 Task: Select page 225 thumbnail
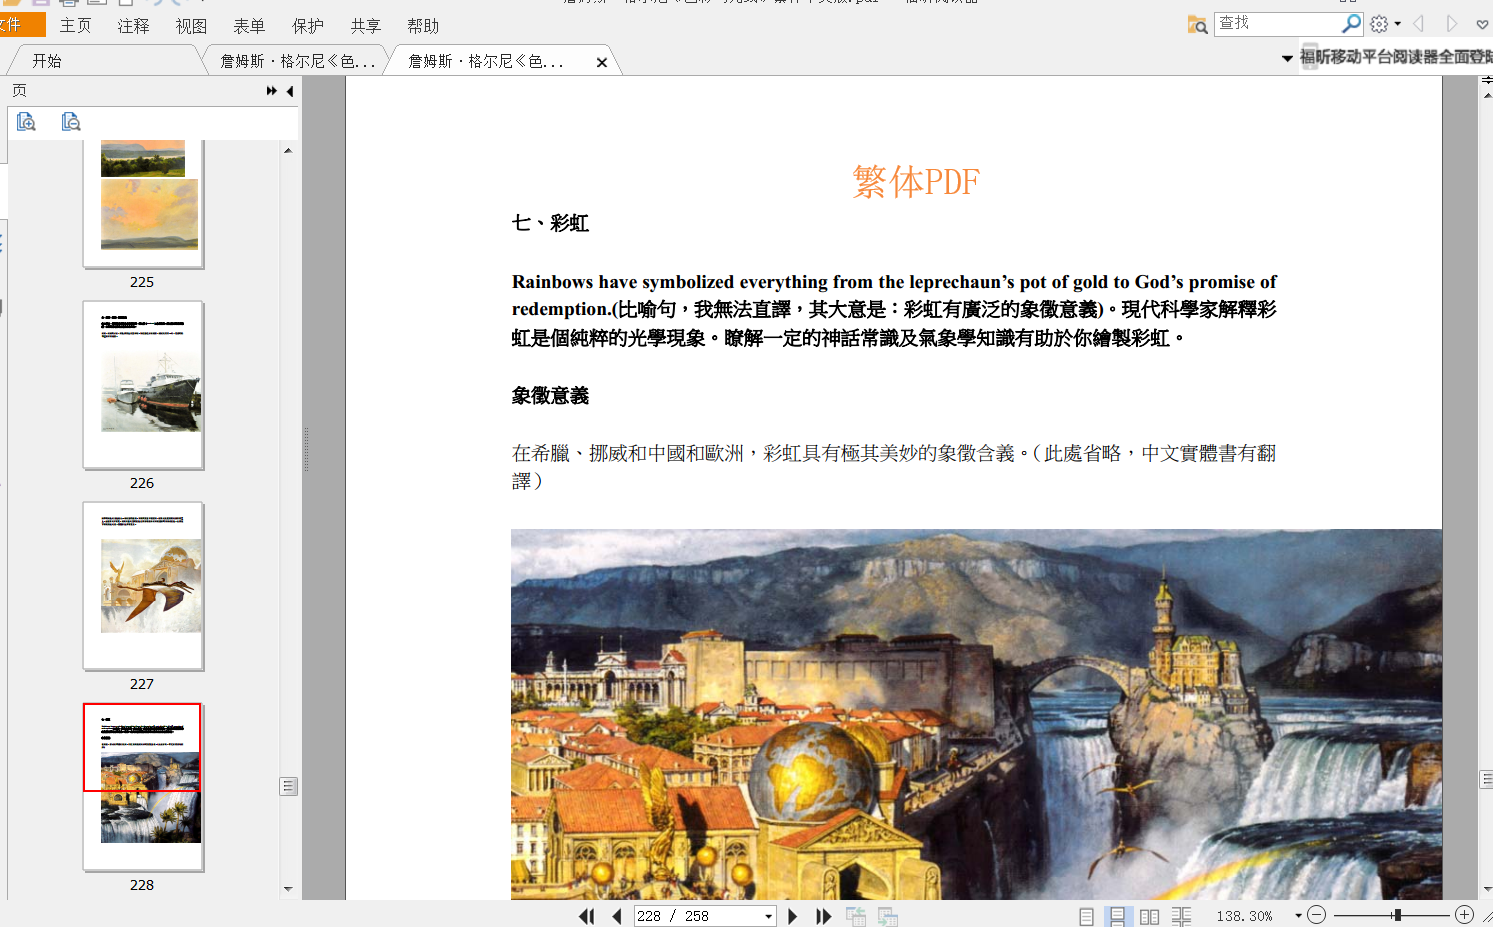pyautogui.click(x=144, y=204)
